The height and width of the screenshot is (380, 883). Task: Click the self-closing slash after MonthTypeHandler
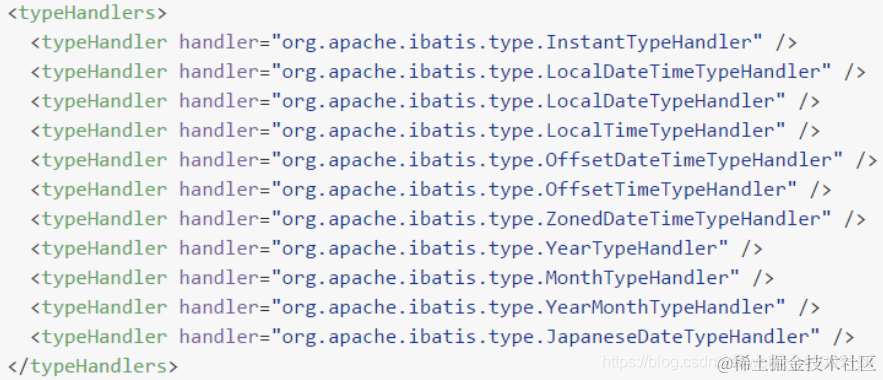click(759, 278)
